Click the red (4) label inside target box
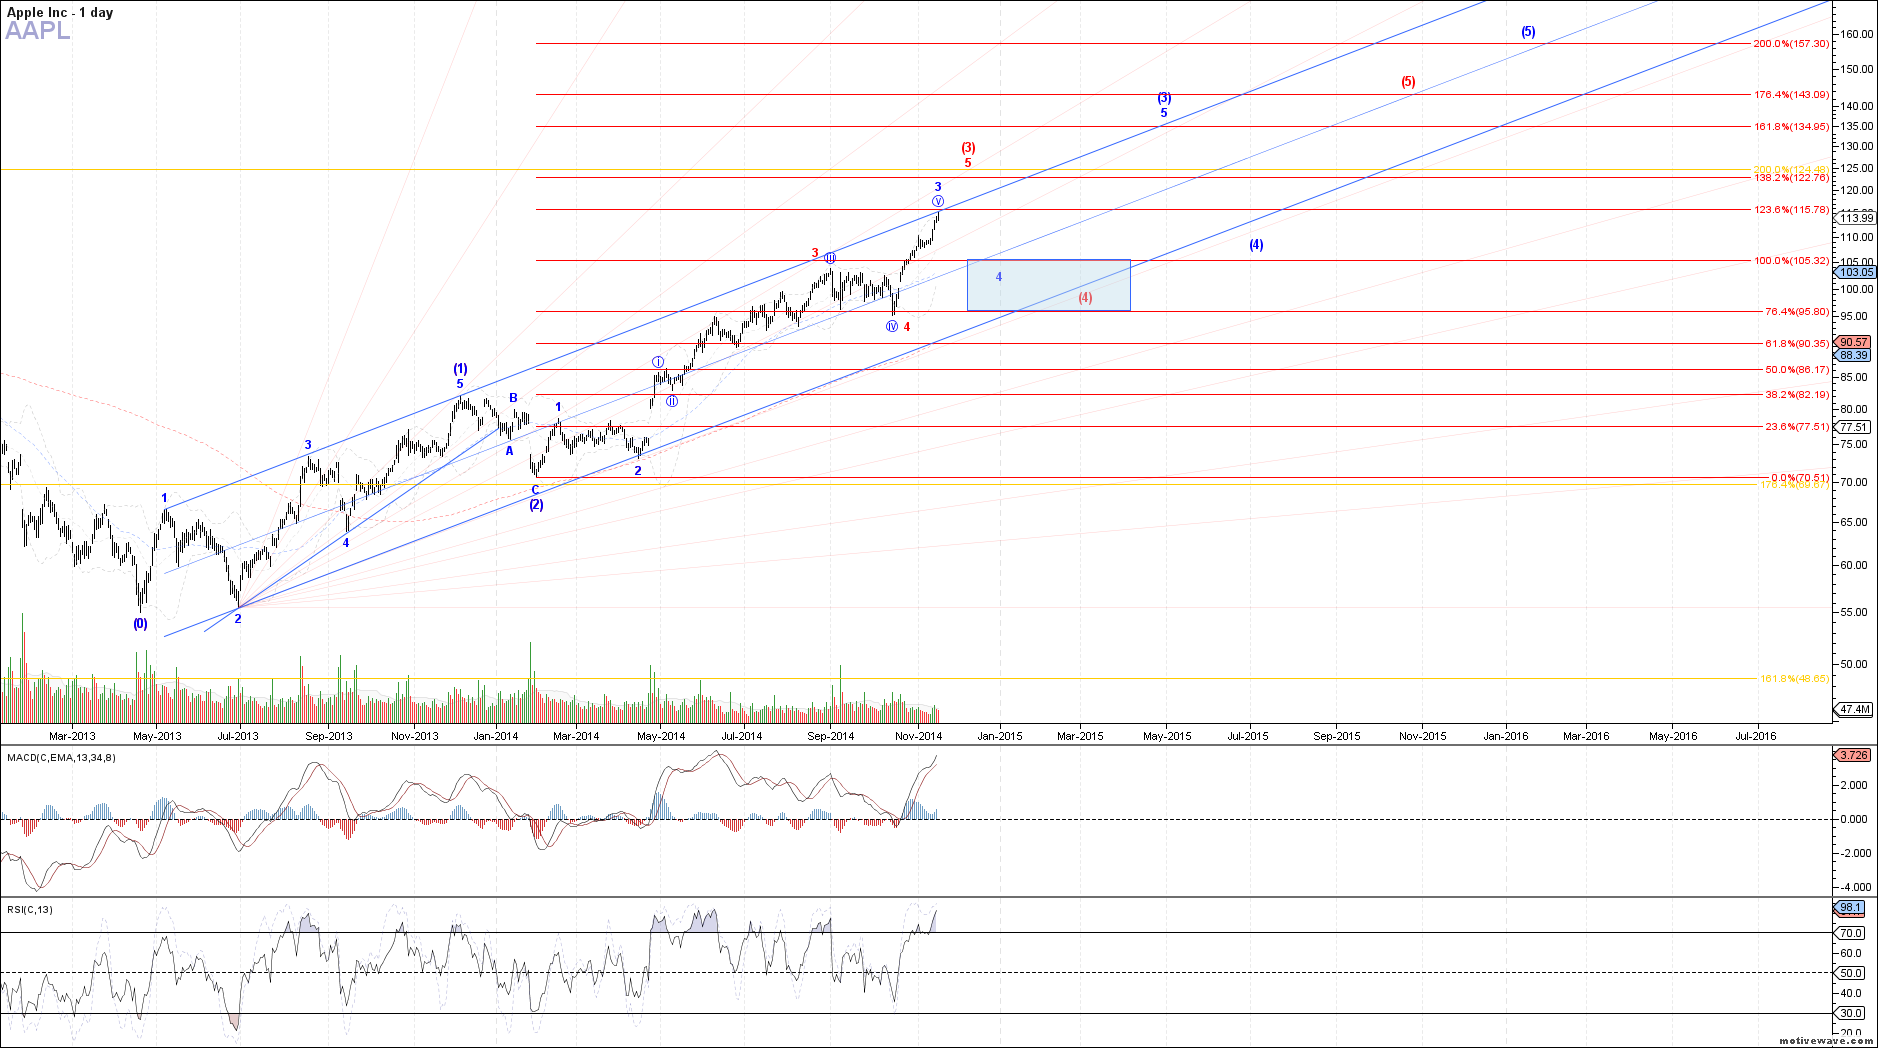Image resolution: width=1878 pixels, height=1048 pixels. 1085,298
